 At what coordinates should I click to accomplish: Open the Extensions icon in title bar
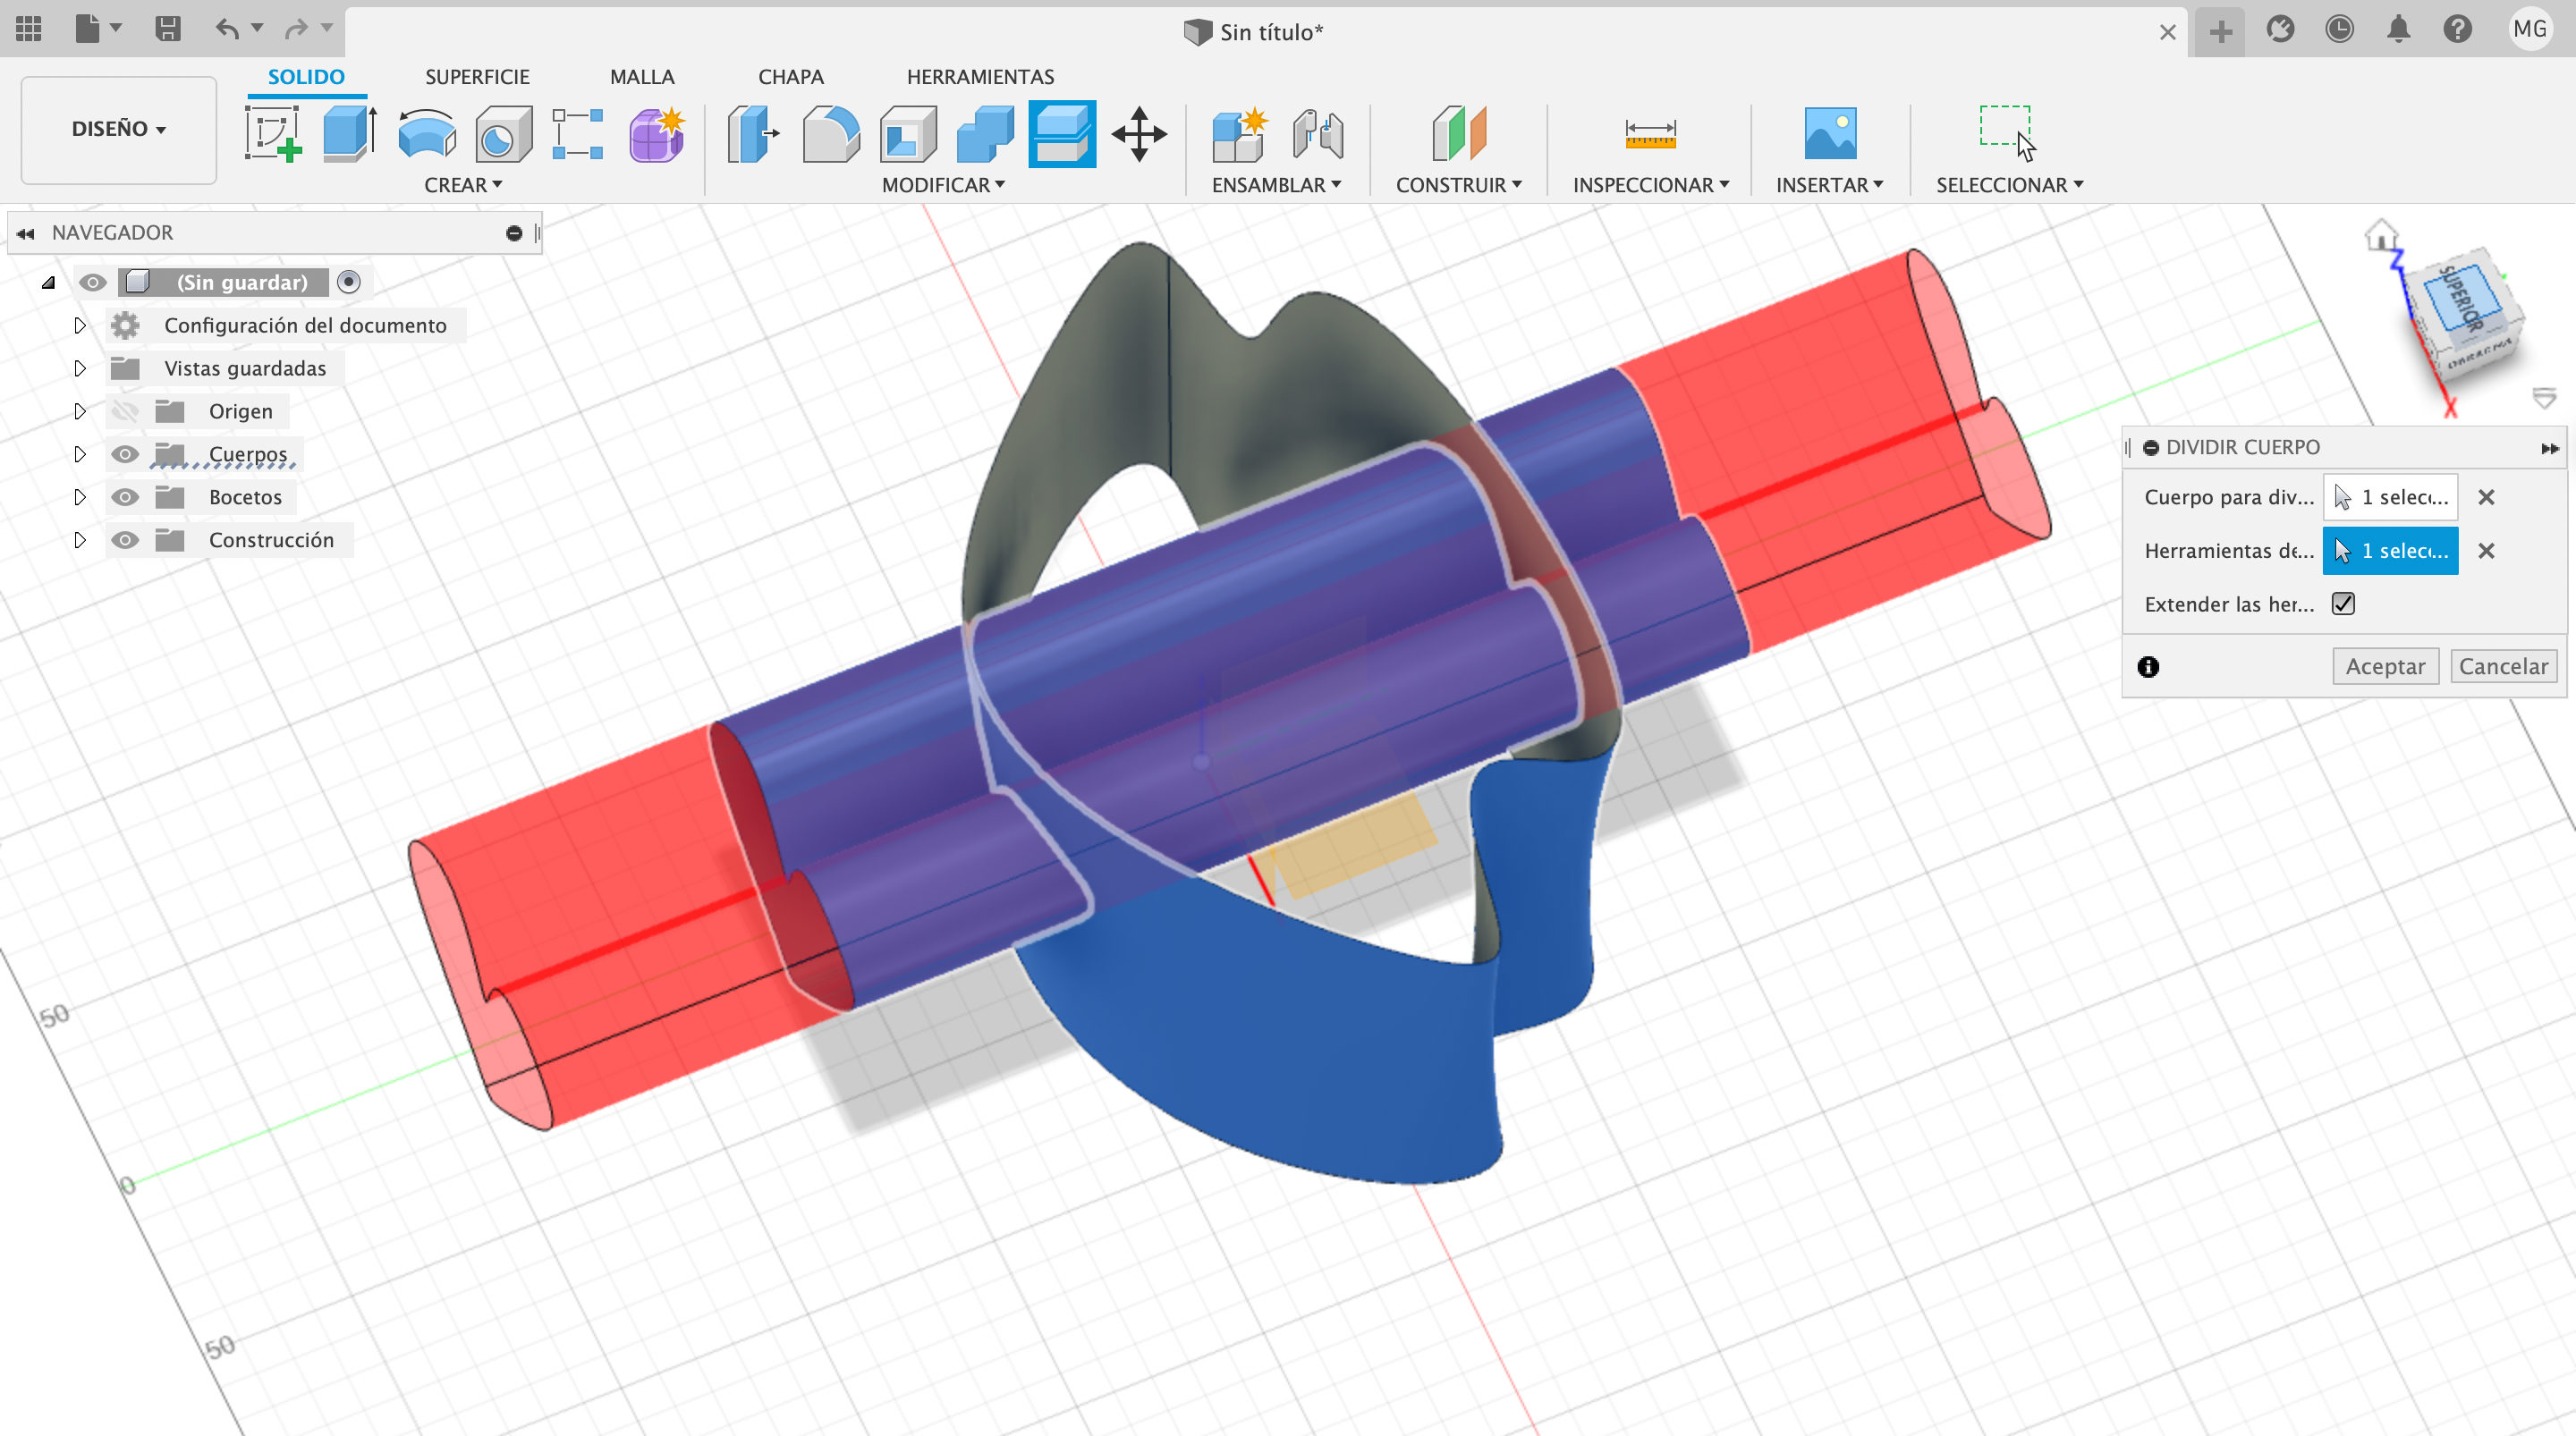point(2280,29)
